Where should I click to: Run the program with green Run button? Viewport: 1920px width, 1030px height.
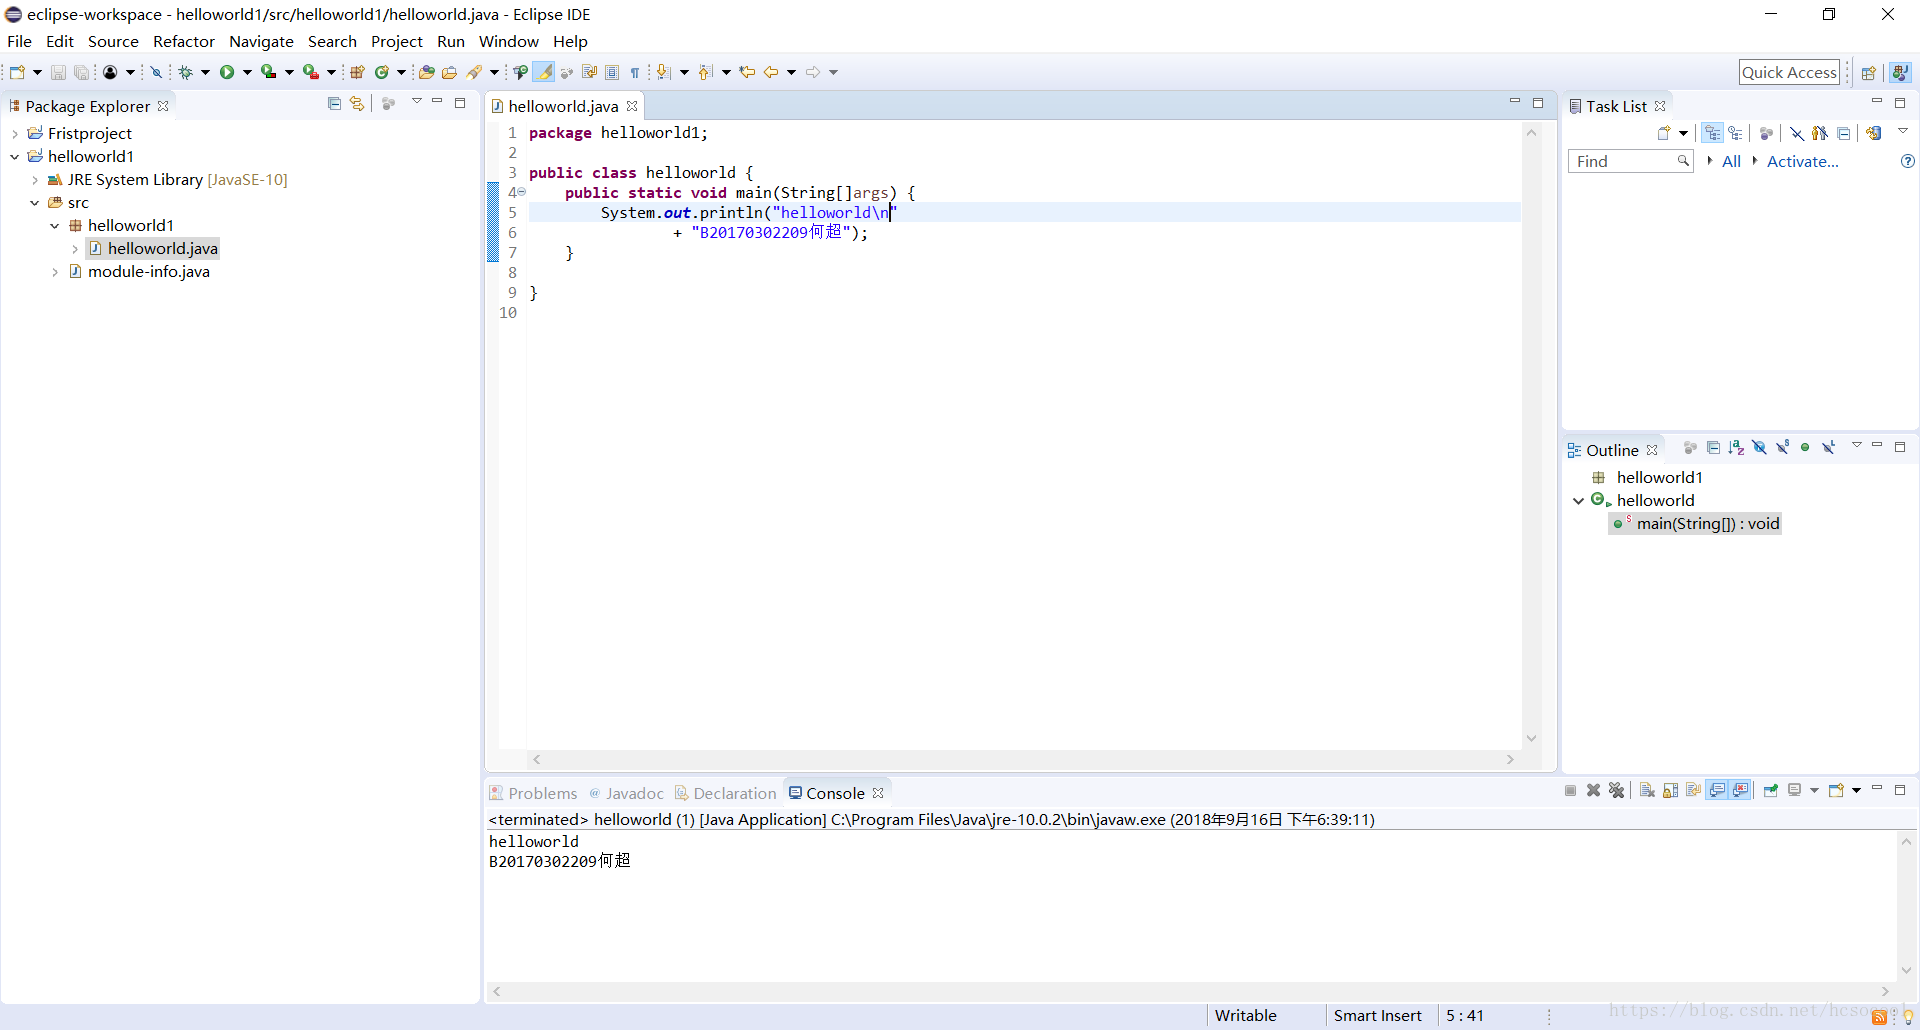[227, 72]
